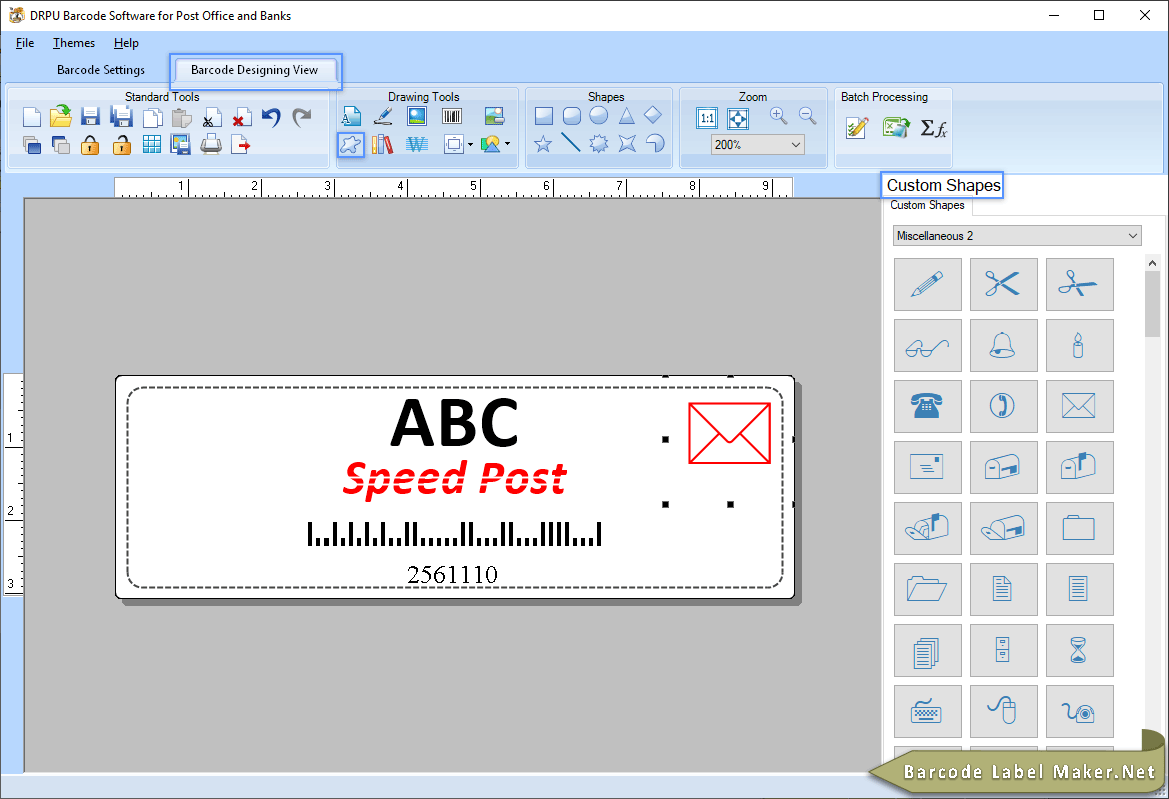
Task: Select the barcode number "2561110"
Action: tap(453, 575)
